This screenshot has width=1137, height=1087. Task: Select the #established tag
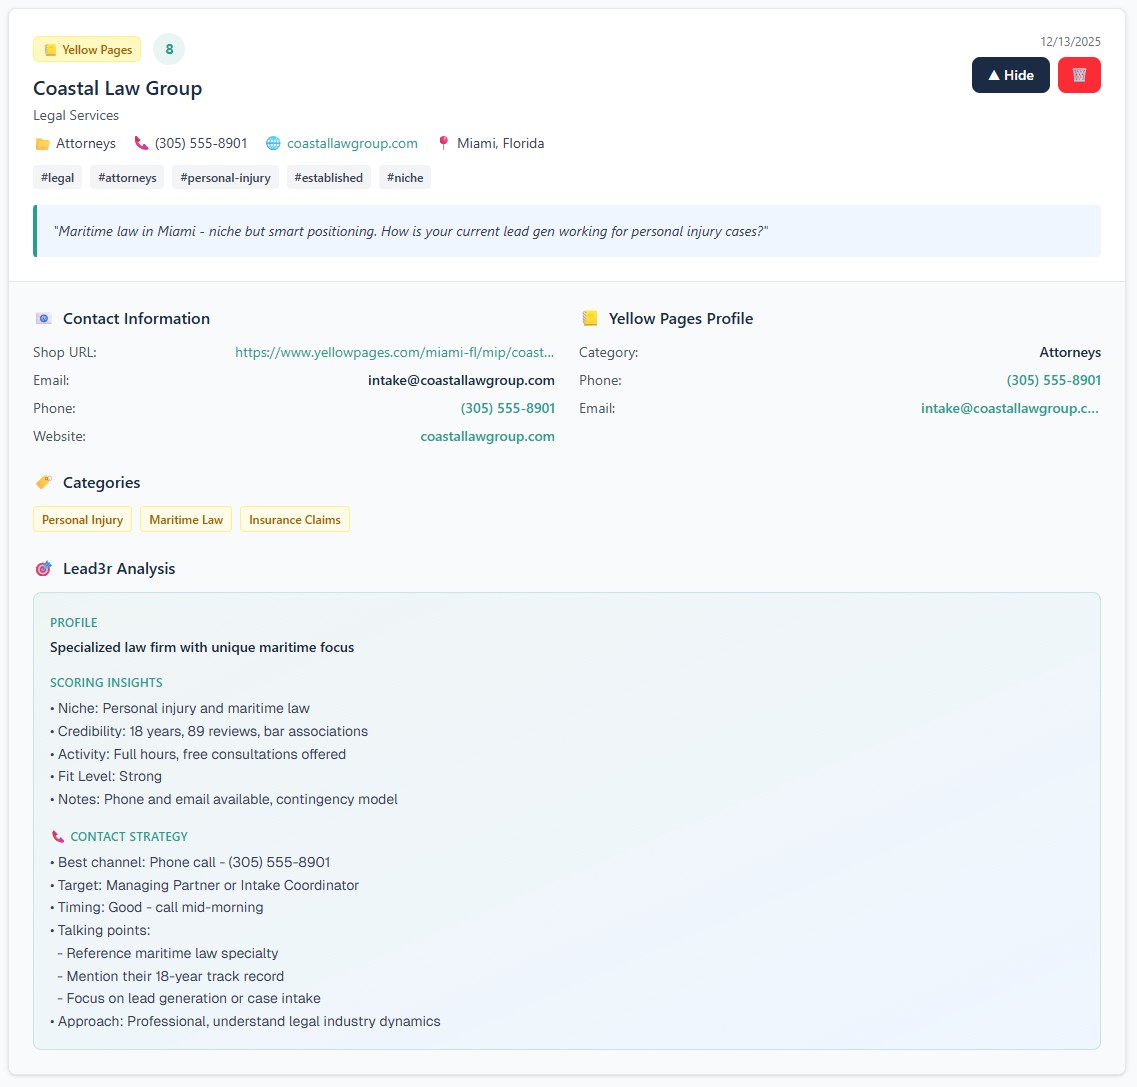328,178
